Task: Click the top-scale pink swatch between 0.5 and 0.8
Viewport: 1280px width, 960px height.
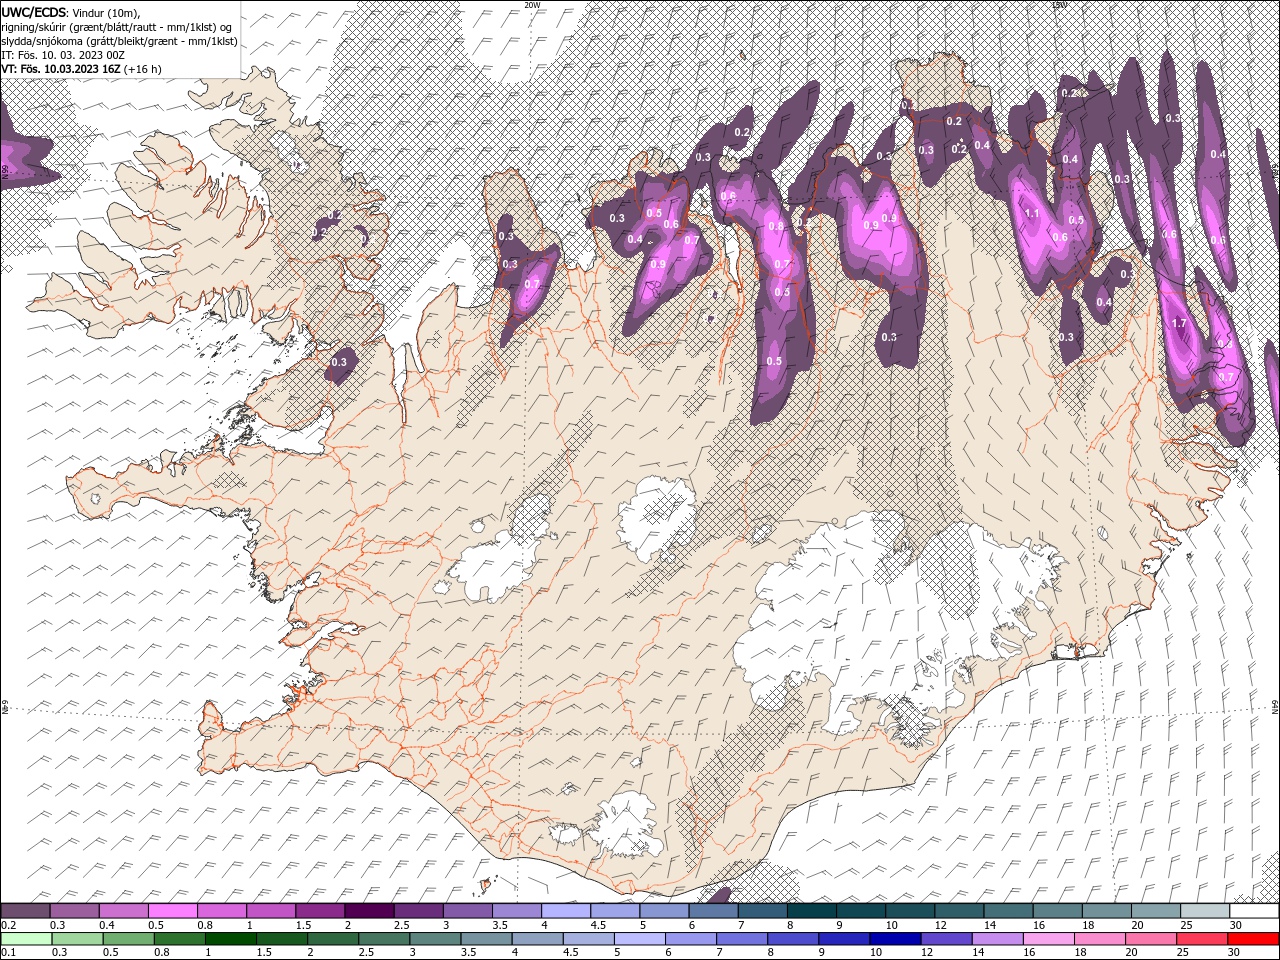Action: coord(173,911)
